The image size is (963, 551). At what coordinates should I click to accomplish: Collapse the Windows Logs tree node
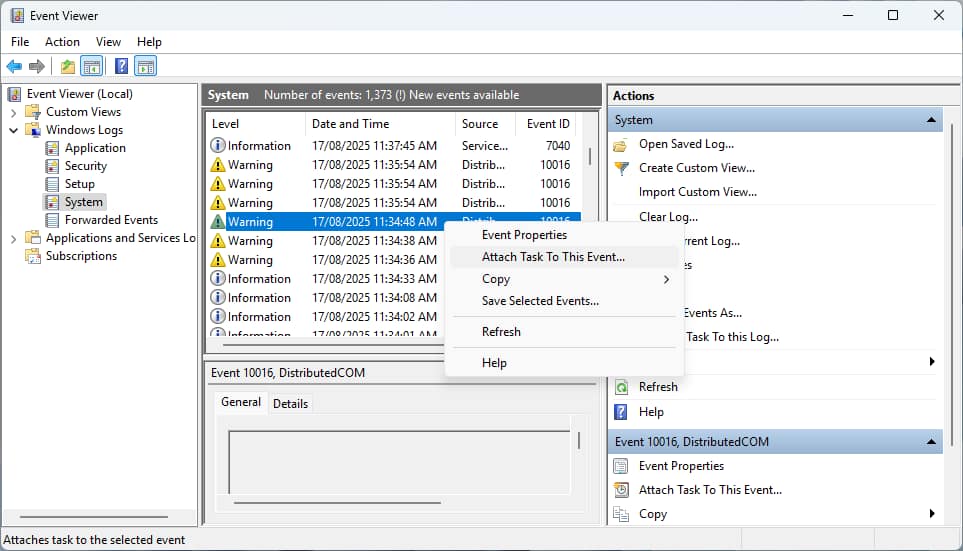[14, 130]
